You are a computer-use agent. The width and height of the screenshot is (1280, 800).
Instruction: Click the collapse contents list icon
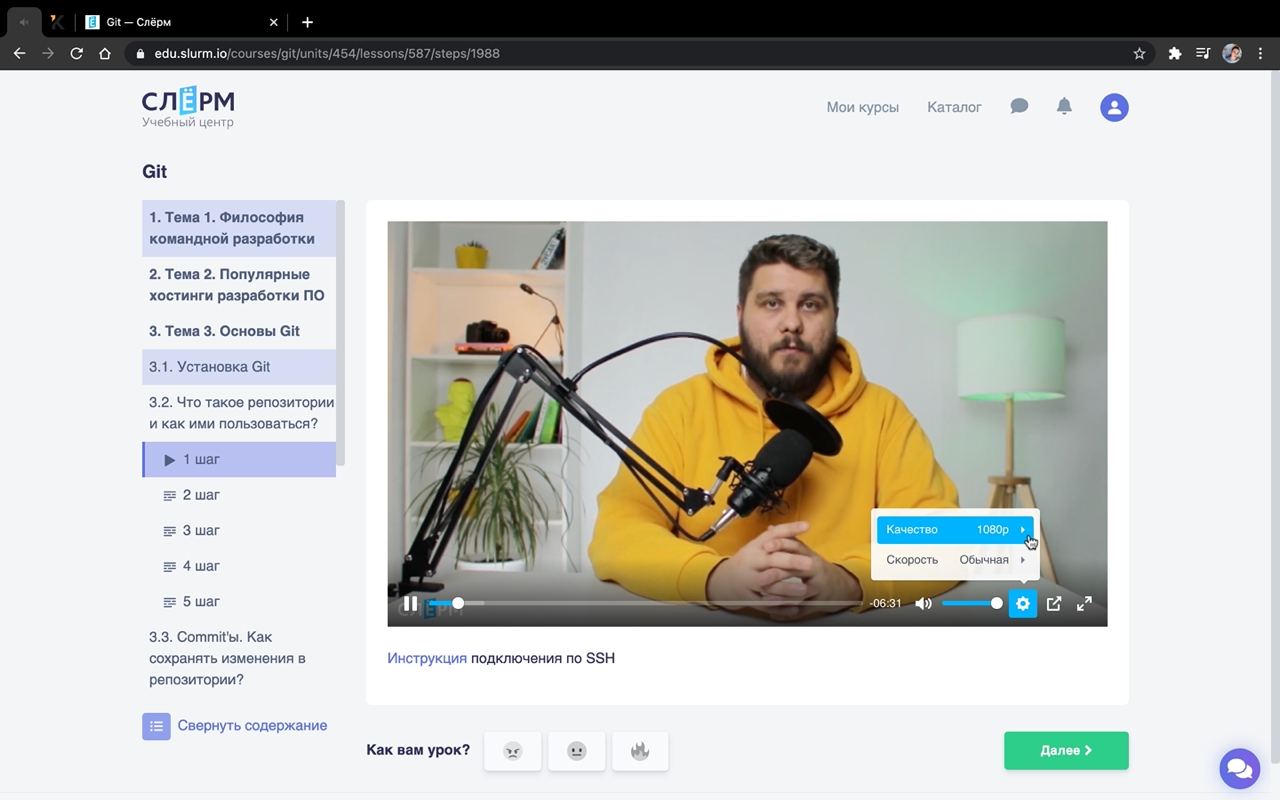(x=156, y=726)
